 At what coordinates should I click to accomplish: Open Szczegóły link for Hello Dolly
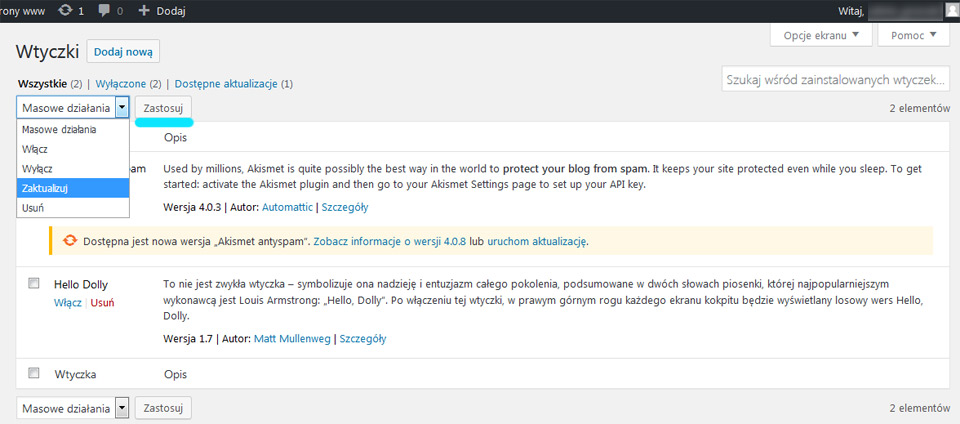(362, 338)
